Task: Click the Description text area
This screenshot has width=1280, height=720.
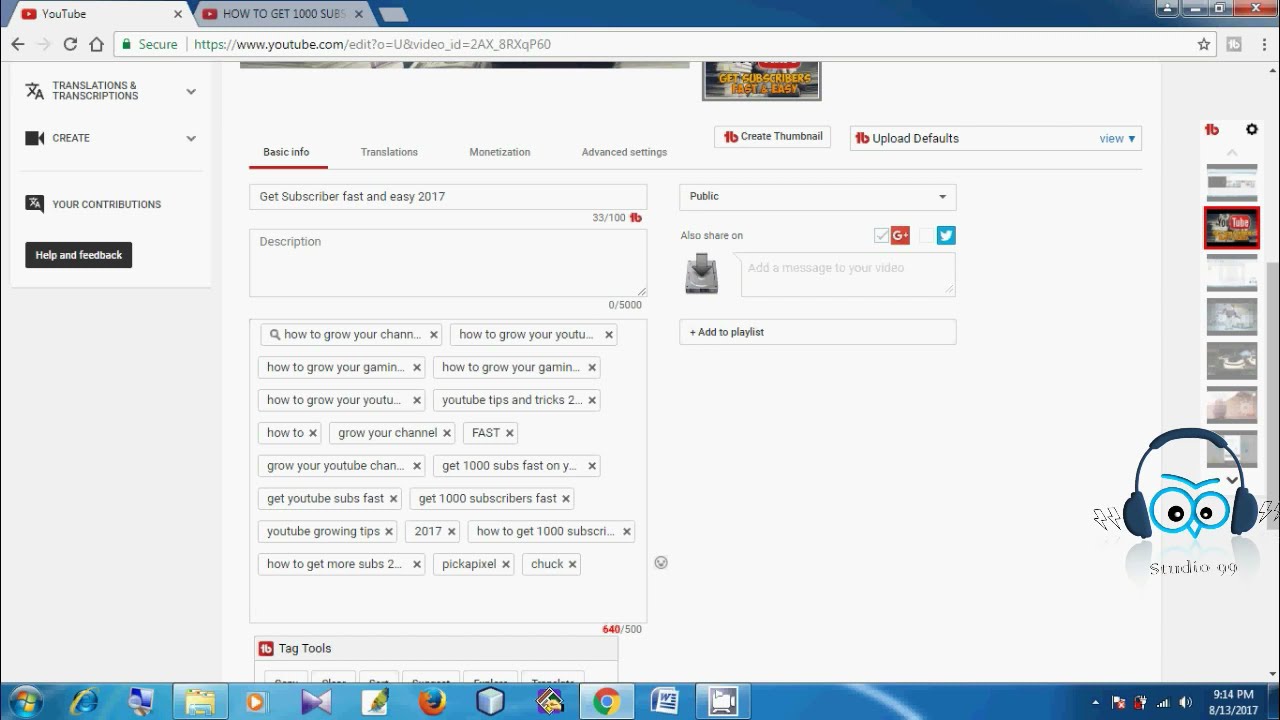Action: [448, 263]
